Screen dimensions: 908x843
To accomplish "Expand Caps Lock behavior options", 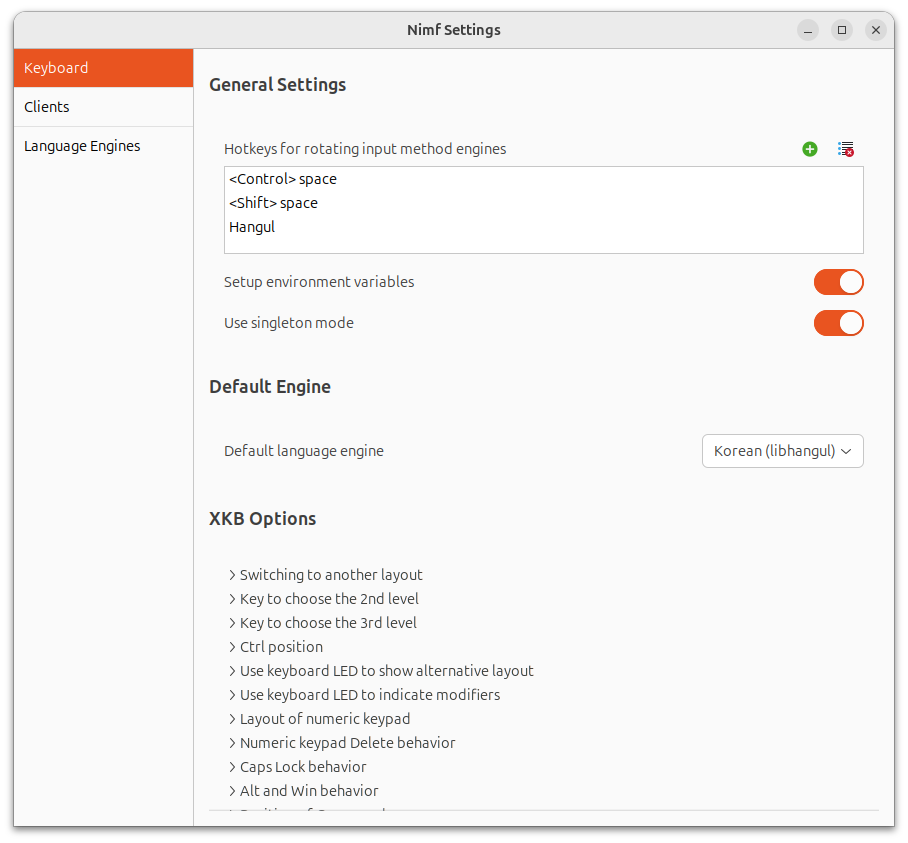I will click(x=232, y=767).
